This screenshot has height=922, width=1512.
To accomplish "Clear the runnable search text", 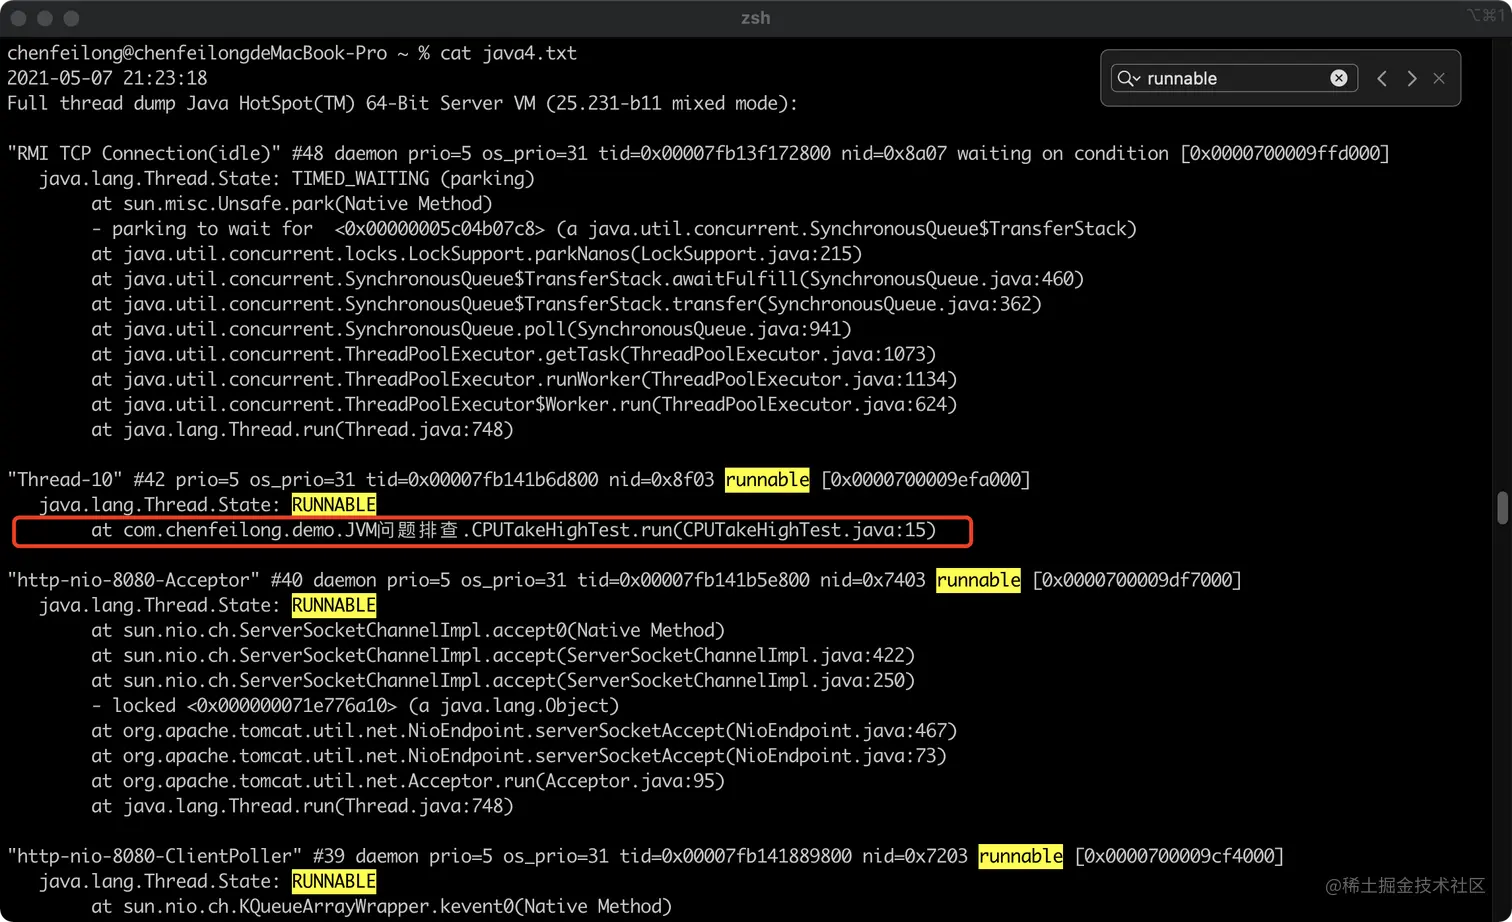I will (x=1338, y=78).
